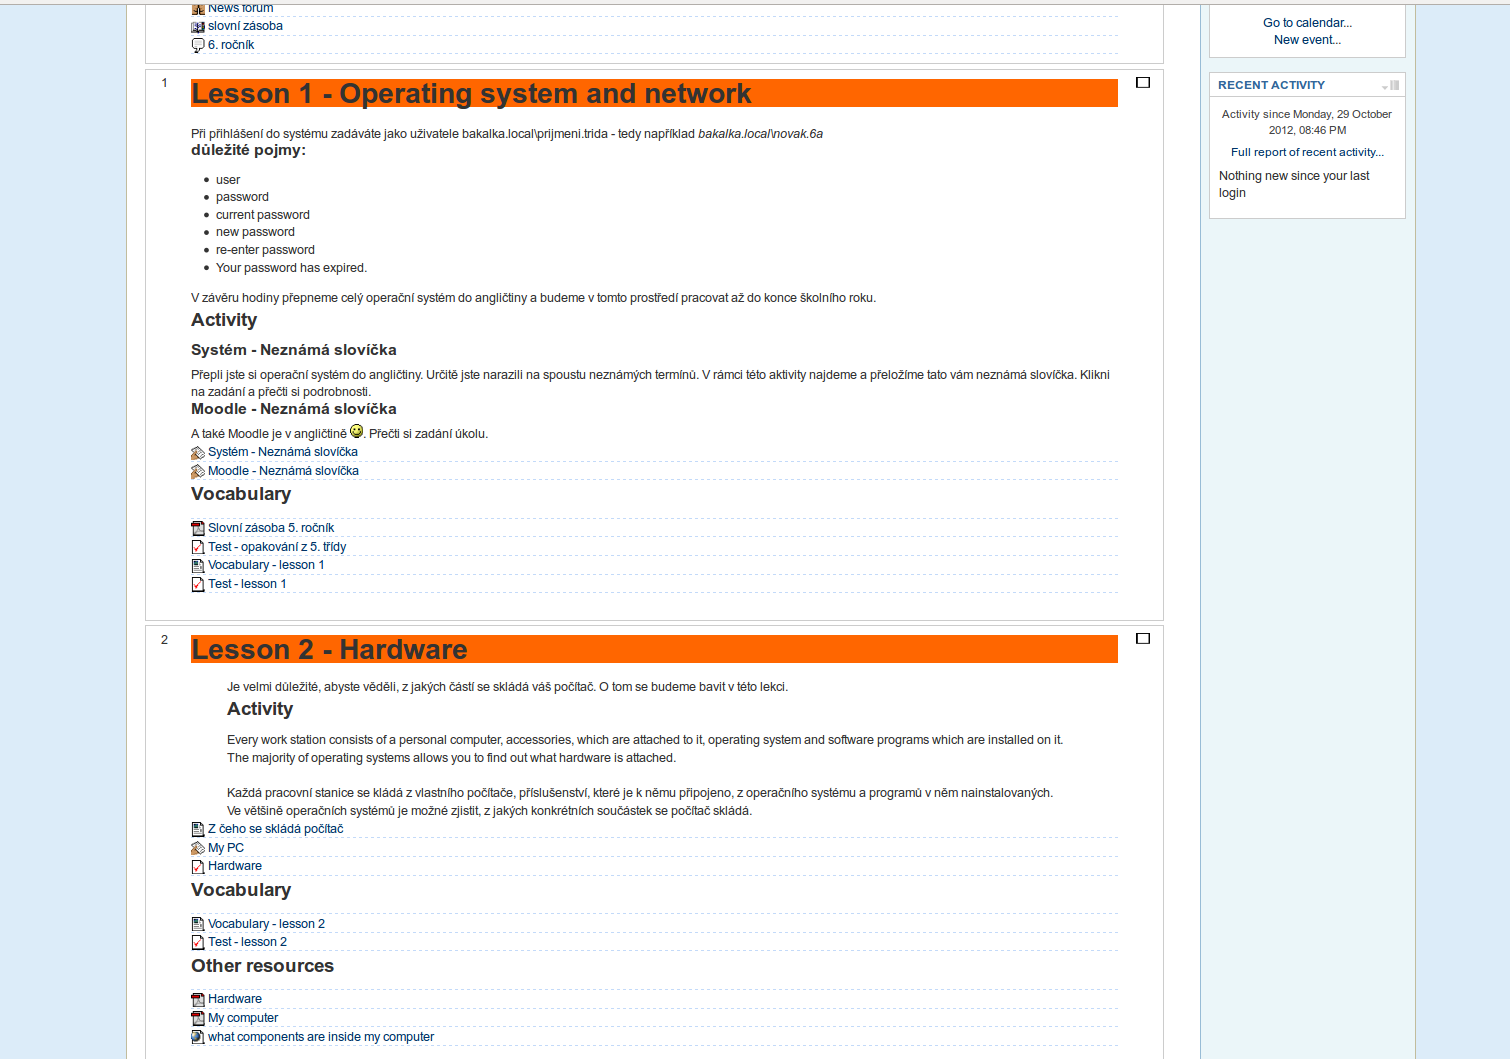Click icon beside Systém - Neznámá slovíčka assignment

point(198,453)
